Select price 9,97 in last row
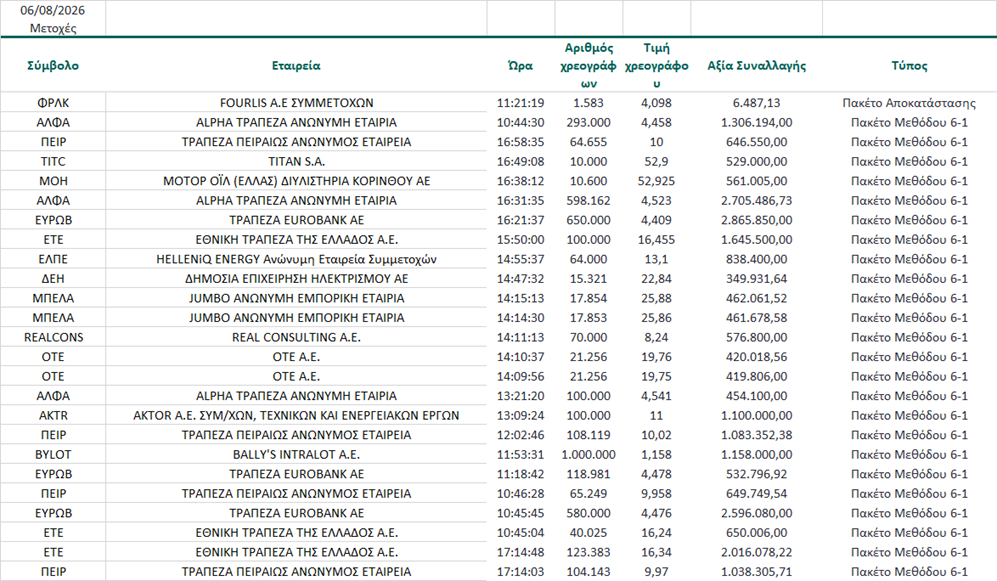The image size is (997, 581). tap(656, 571)
